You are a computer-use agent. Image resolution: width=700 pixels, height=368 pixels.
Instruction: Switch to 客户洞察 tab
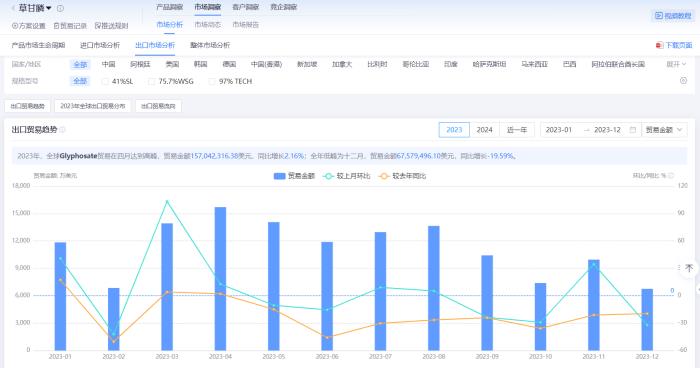(x=246, y=7)
